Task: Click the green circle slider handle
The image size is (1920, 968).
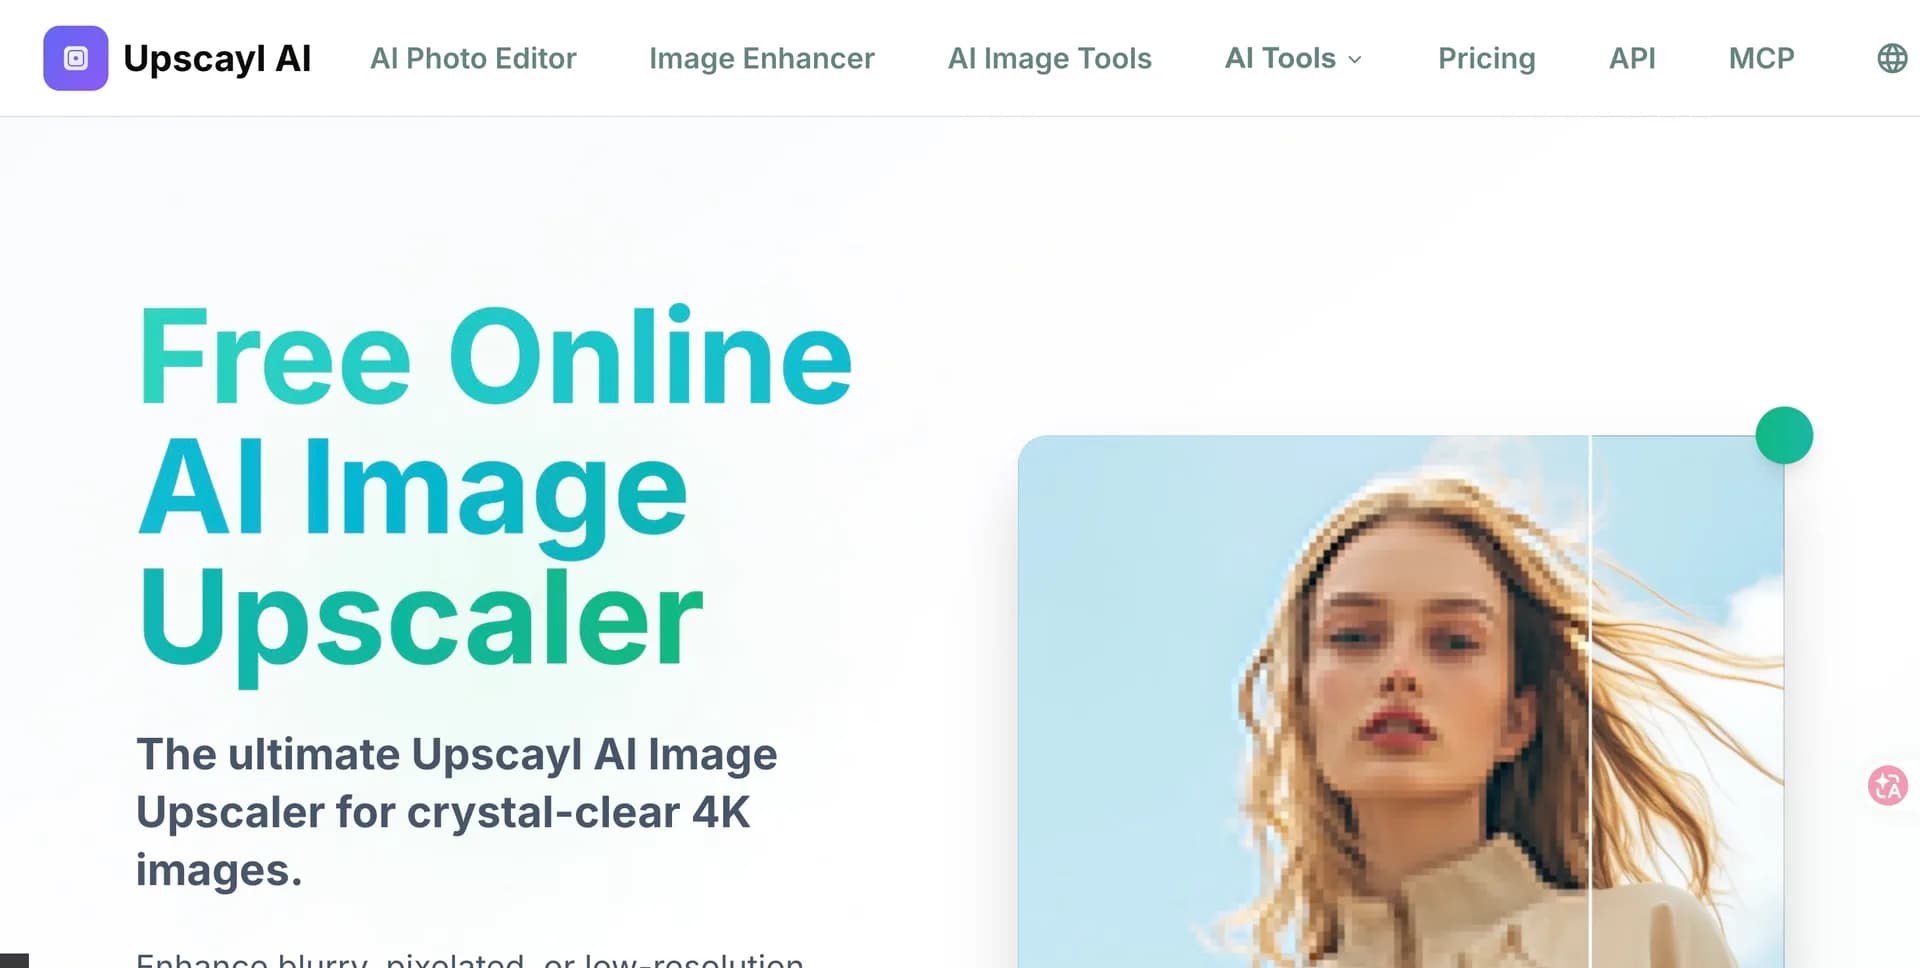Action: click(1784, 435)
